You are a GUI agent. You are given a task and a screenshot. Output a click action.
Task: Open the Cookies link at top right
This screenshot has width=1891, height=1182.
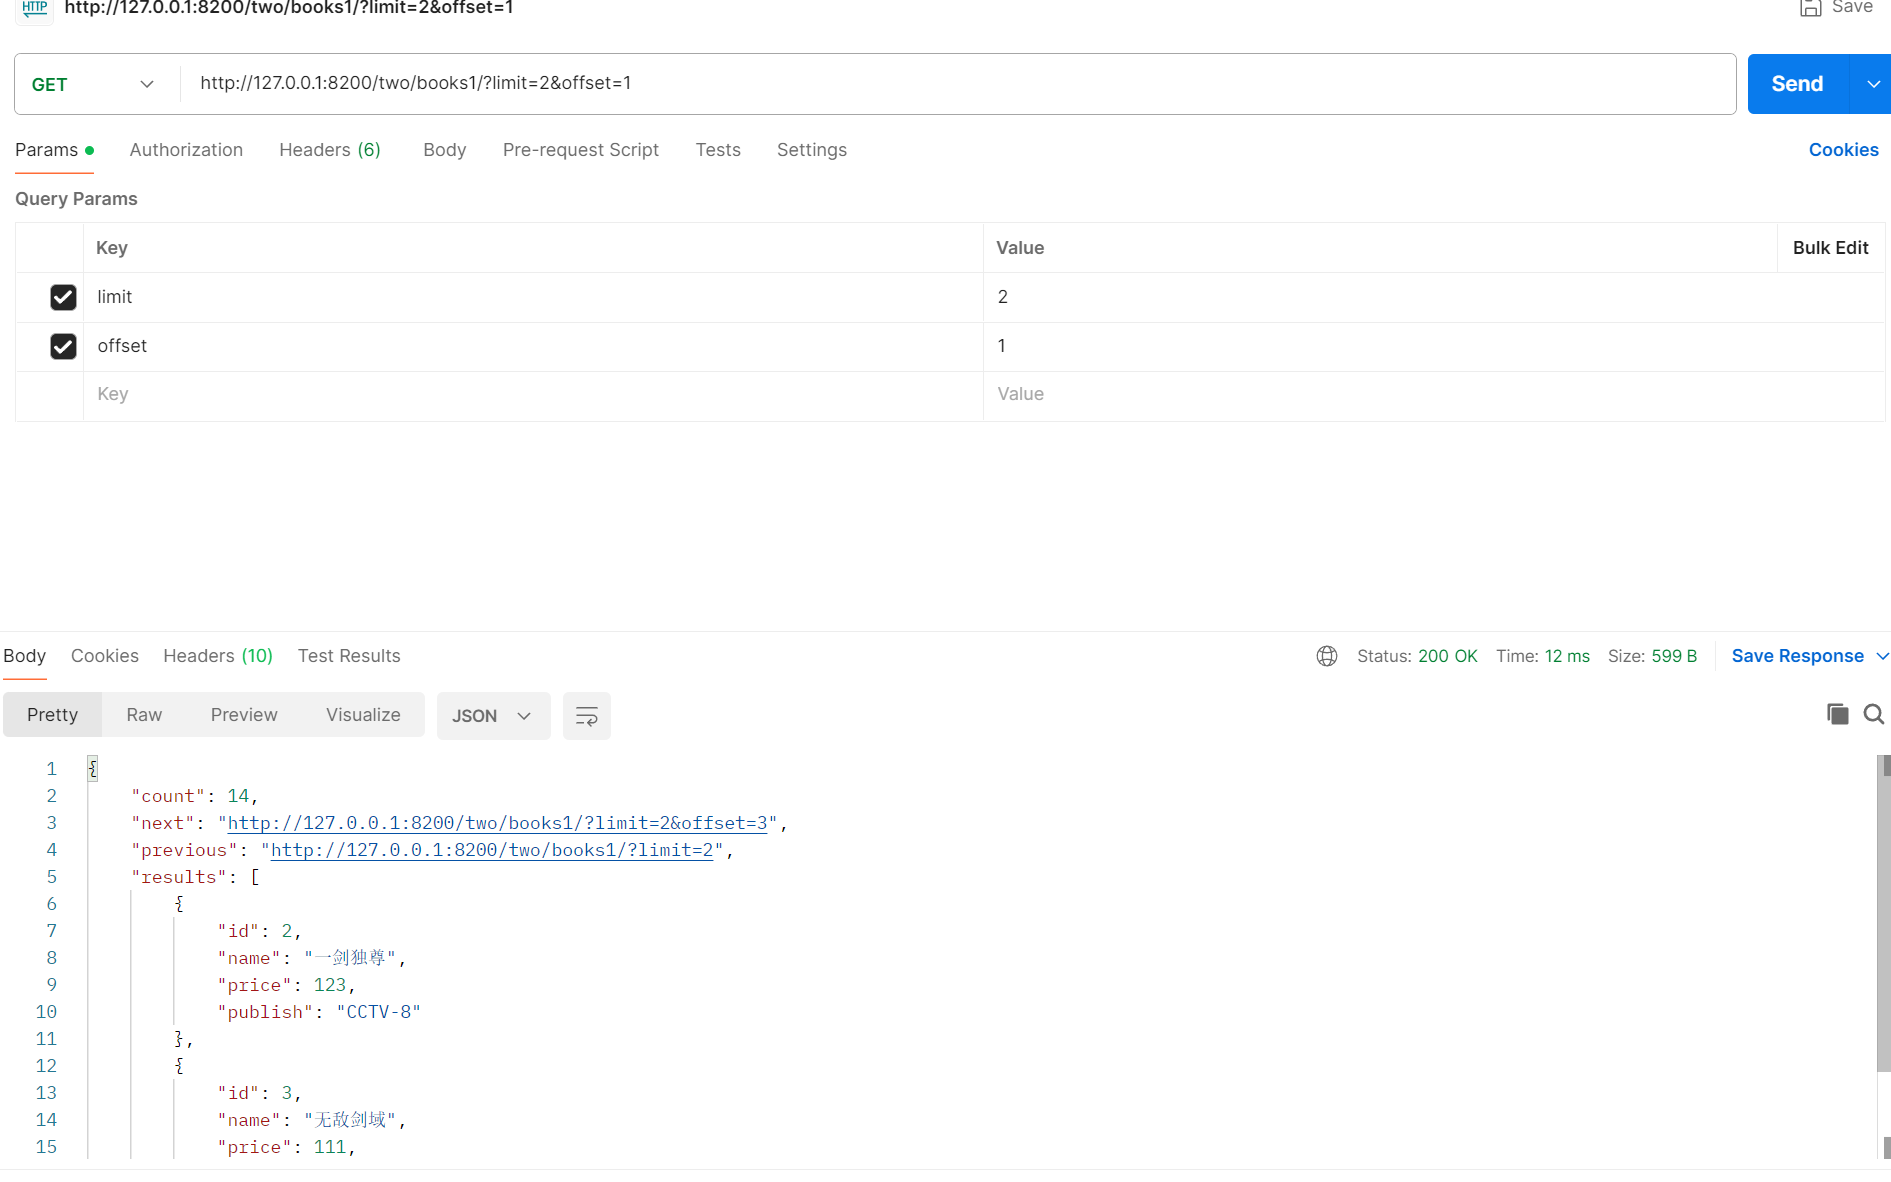tap(1843, 150)
